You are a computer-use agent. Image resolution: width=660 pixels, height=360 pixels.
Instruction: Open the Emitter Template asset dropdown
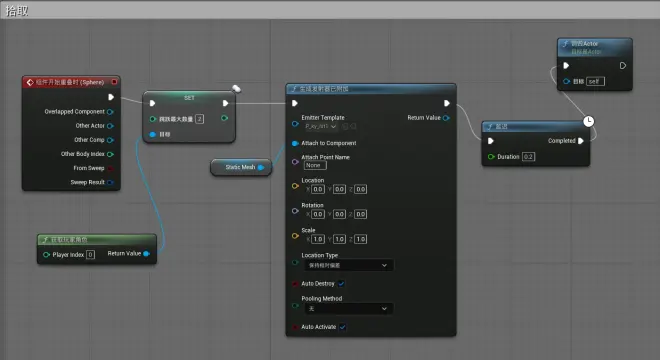[x=321, y=126]
